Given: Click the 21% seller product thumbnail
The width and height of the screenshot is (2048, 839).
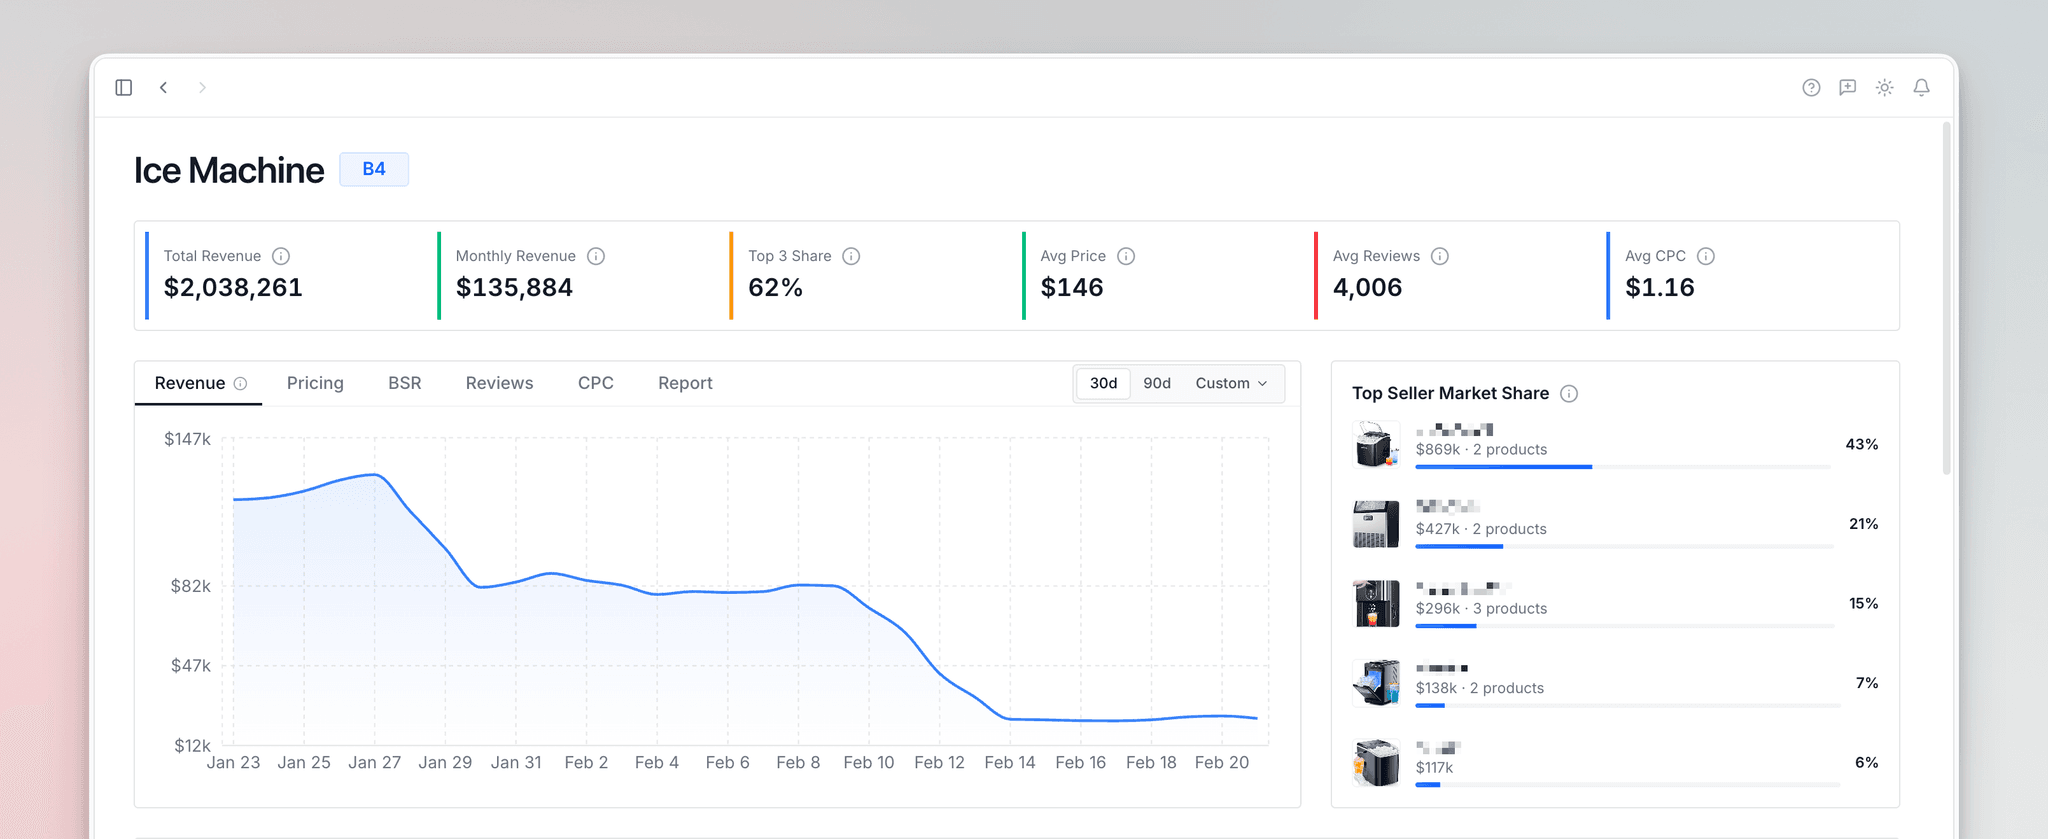Looking at the screenshot, I should (1376, 524).
